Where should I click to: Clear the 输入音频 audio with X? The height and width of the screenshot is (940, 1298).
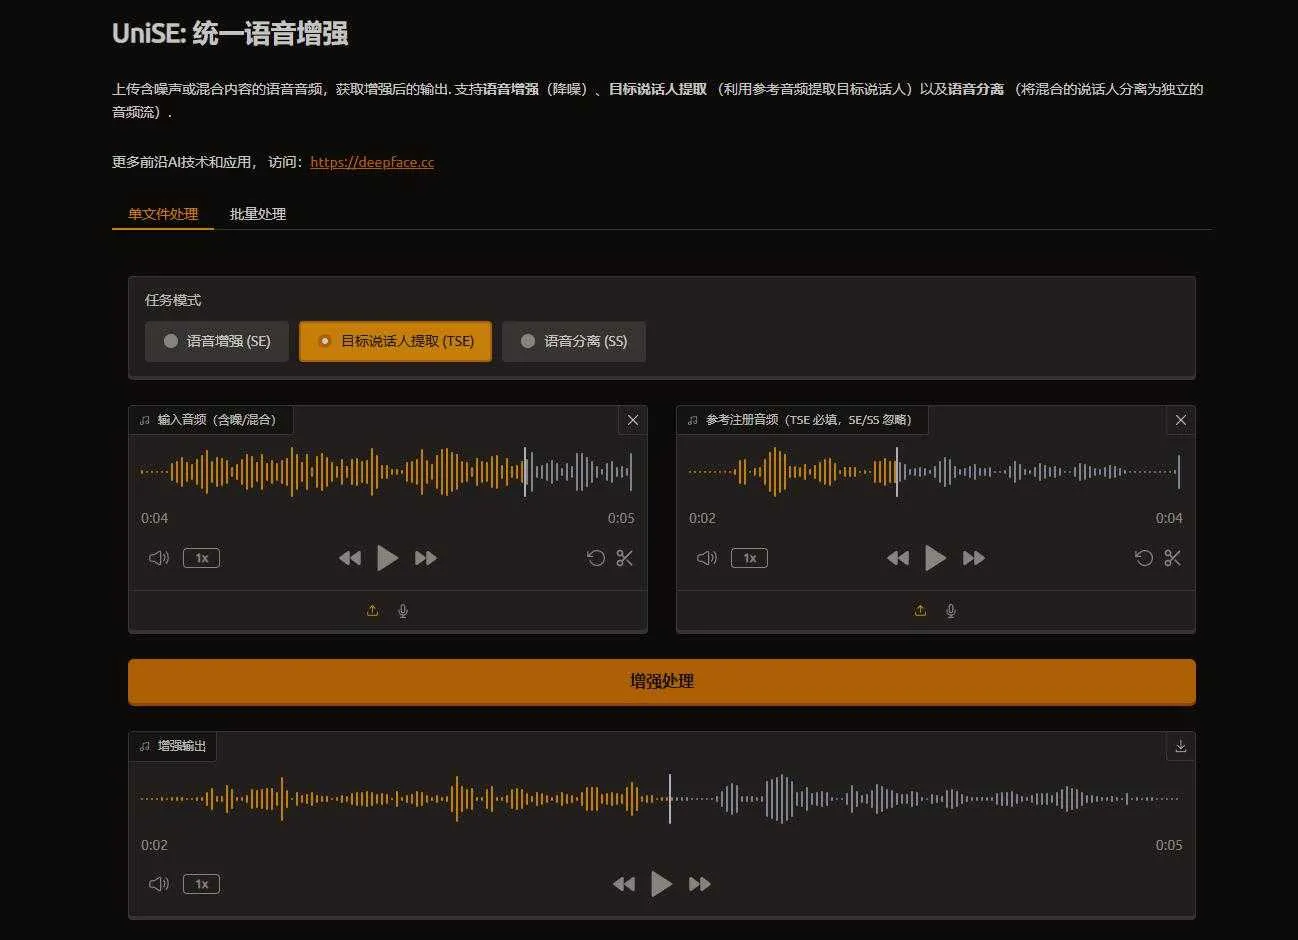click(632, 420)
